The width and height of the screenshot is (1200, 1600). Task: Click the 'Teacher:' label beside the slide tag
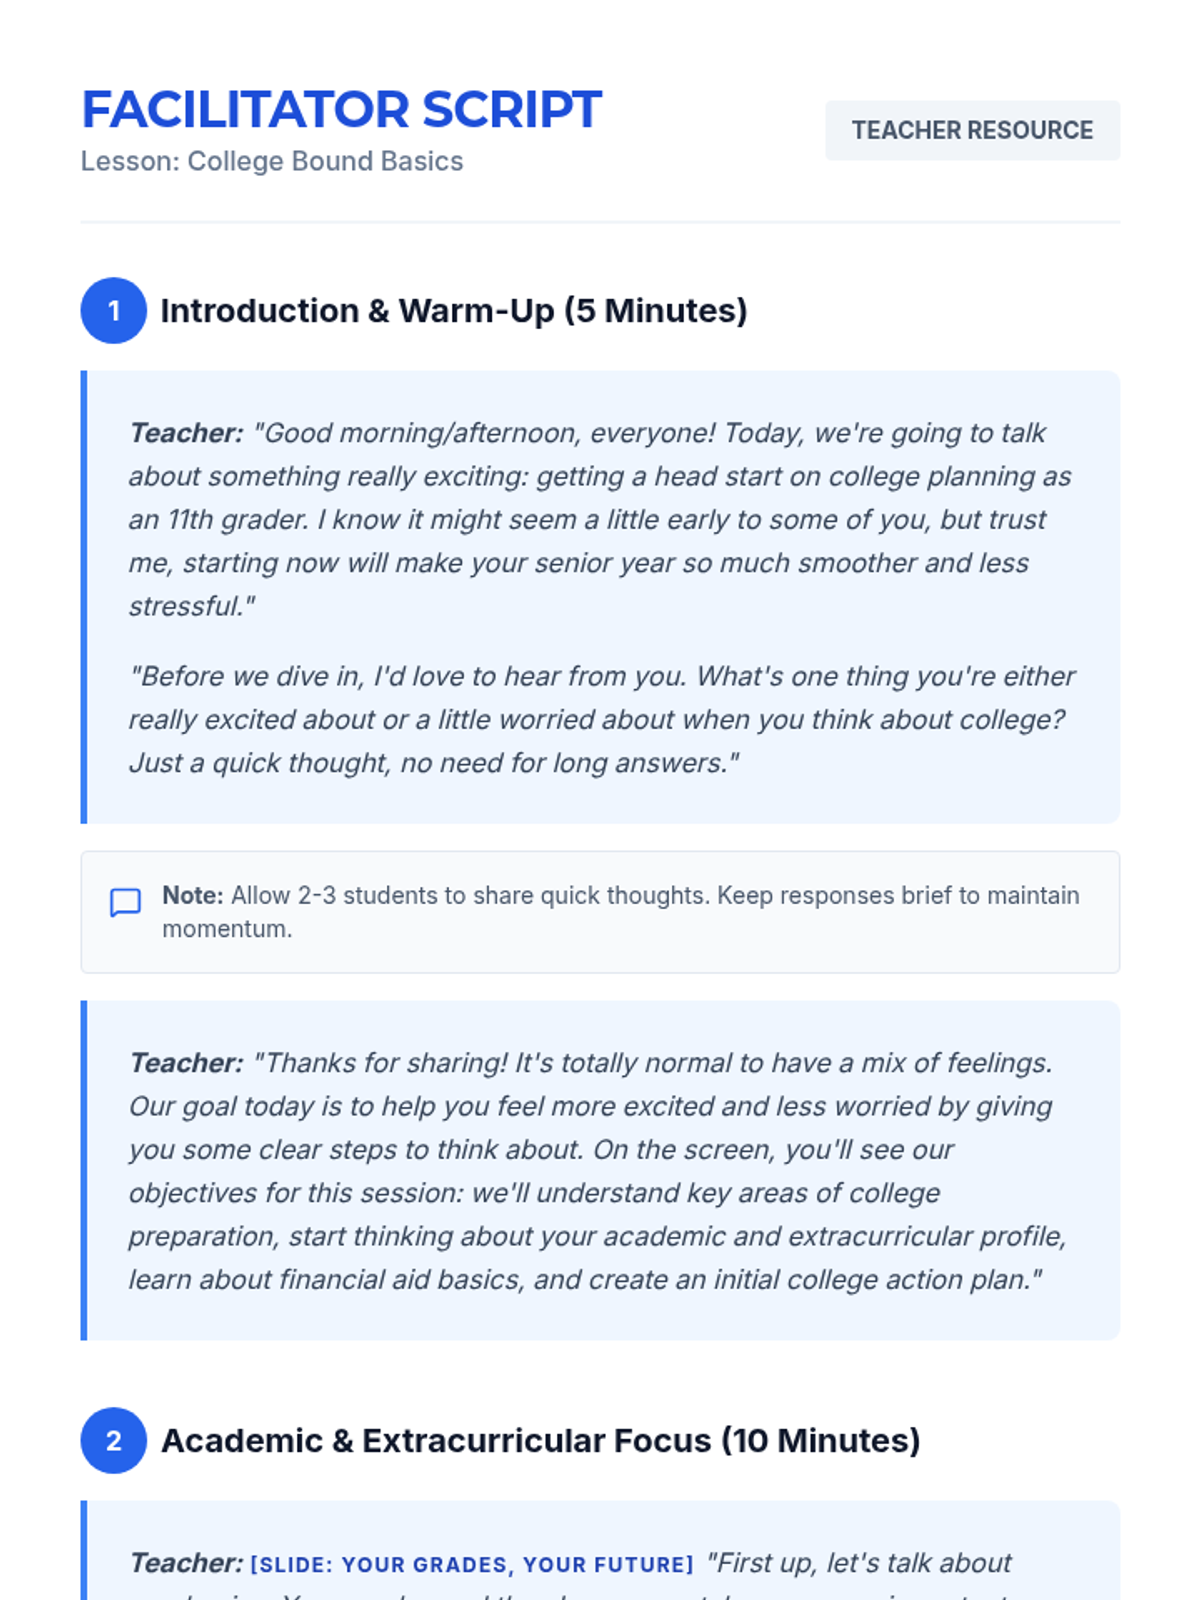[x=186, y=1563]
